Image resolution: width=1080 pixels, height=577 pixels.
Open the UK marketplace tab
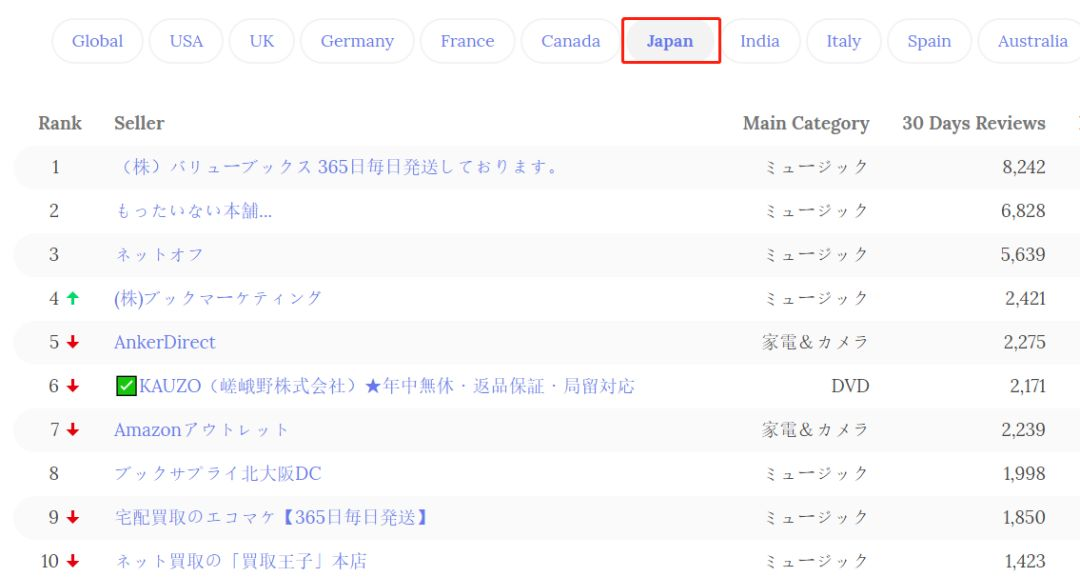point(262,41)
